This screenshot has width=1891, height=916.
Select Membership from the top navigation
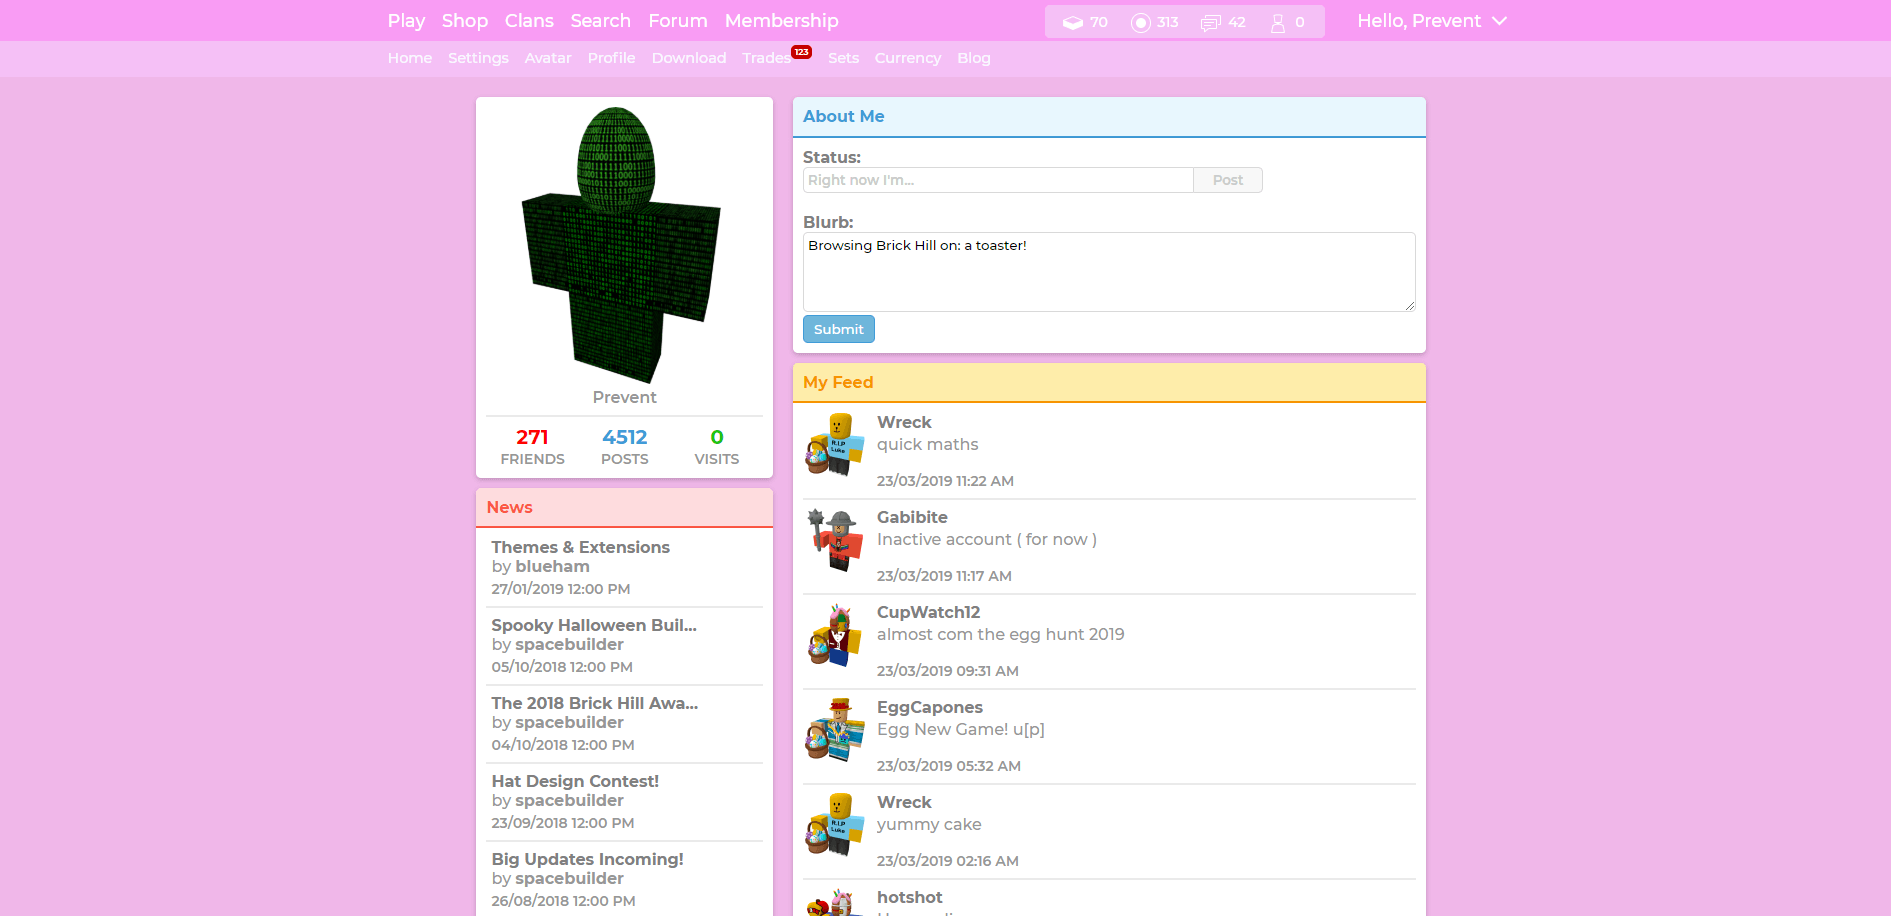[781, 20]
